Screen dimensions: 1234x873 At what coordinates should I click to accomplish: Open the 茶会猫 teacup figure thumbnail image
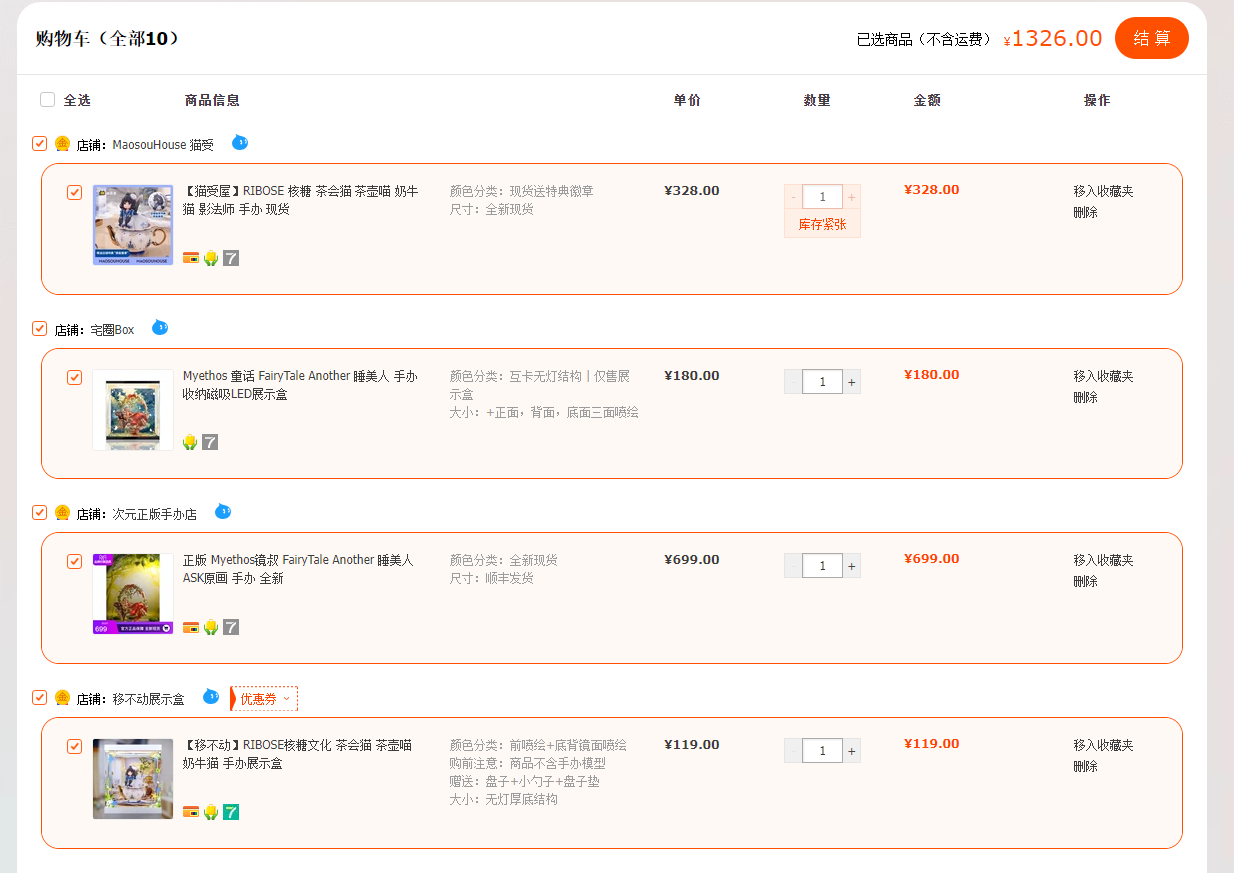tap(133, 225)
